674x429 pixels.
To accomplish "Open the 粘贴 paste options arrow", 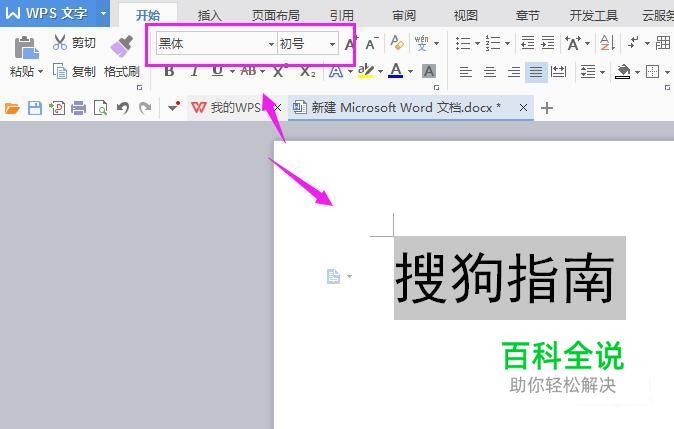I will [x=40, y=71].
